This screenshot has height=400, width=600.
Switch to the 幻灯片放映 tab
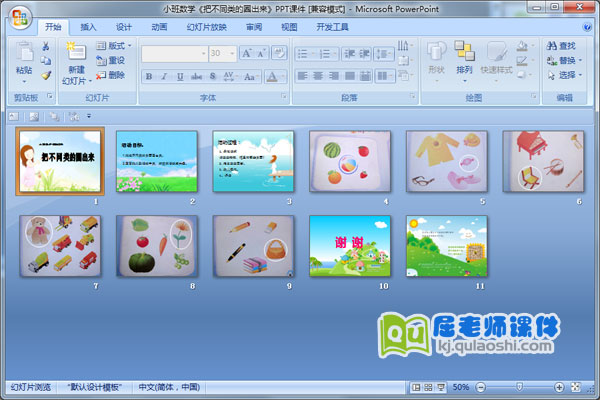tap(207, 27)
